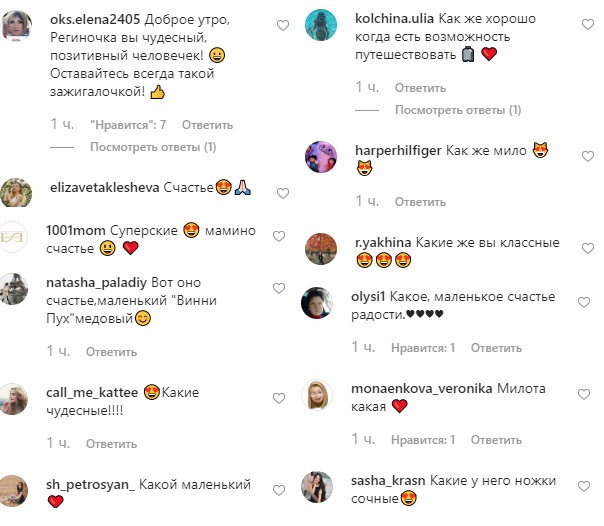
Task: Like r.yakhina's comment
Action: tap(587, 248)
